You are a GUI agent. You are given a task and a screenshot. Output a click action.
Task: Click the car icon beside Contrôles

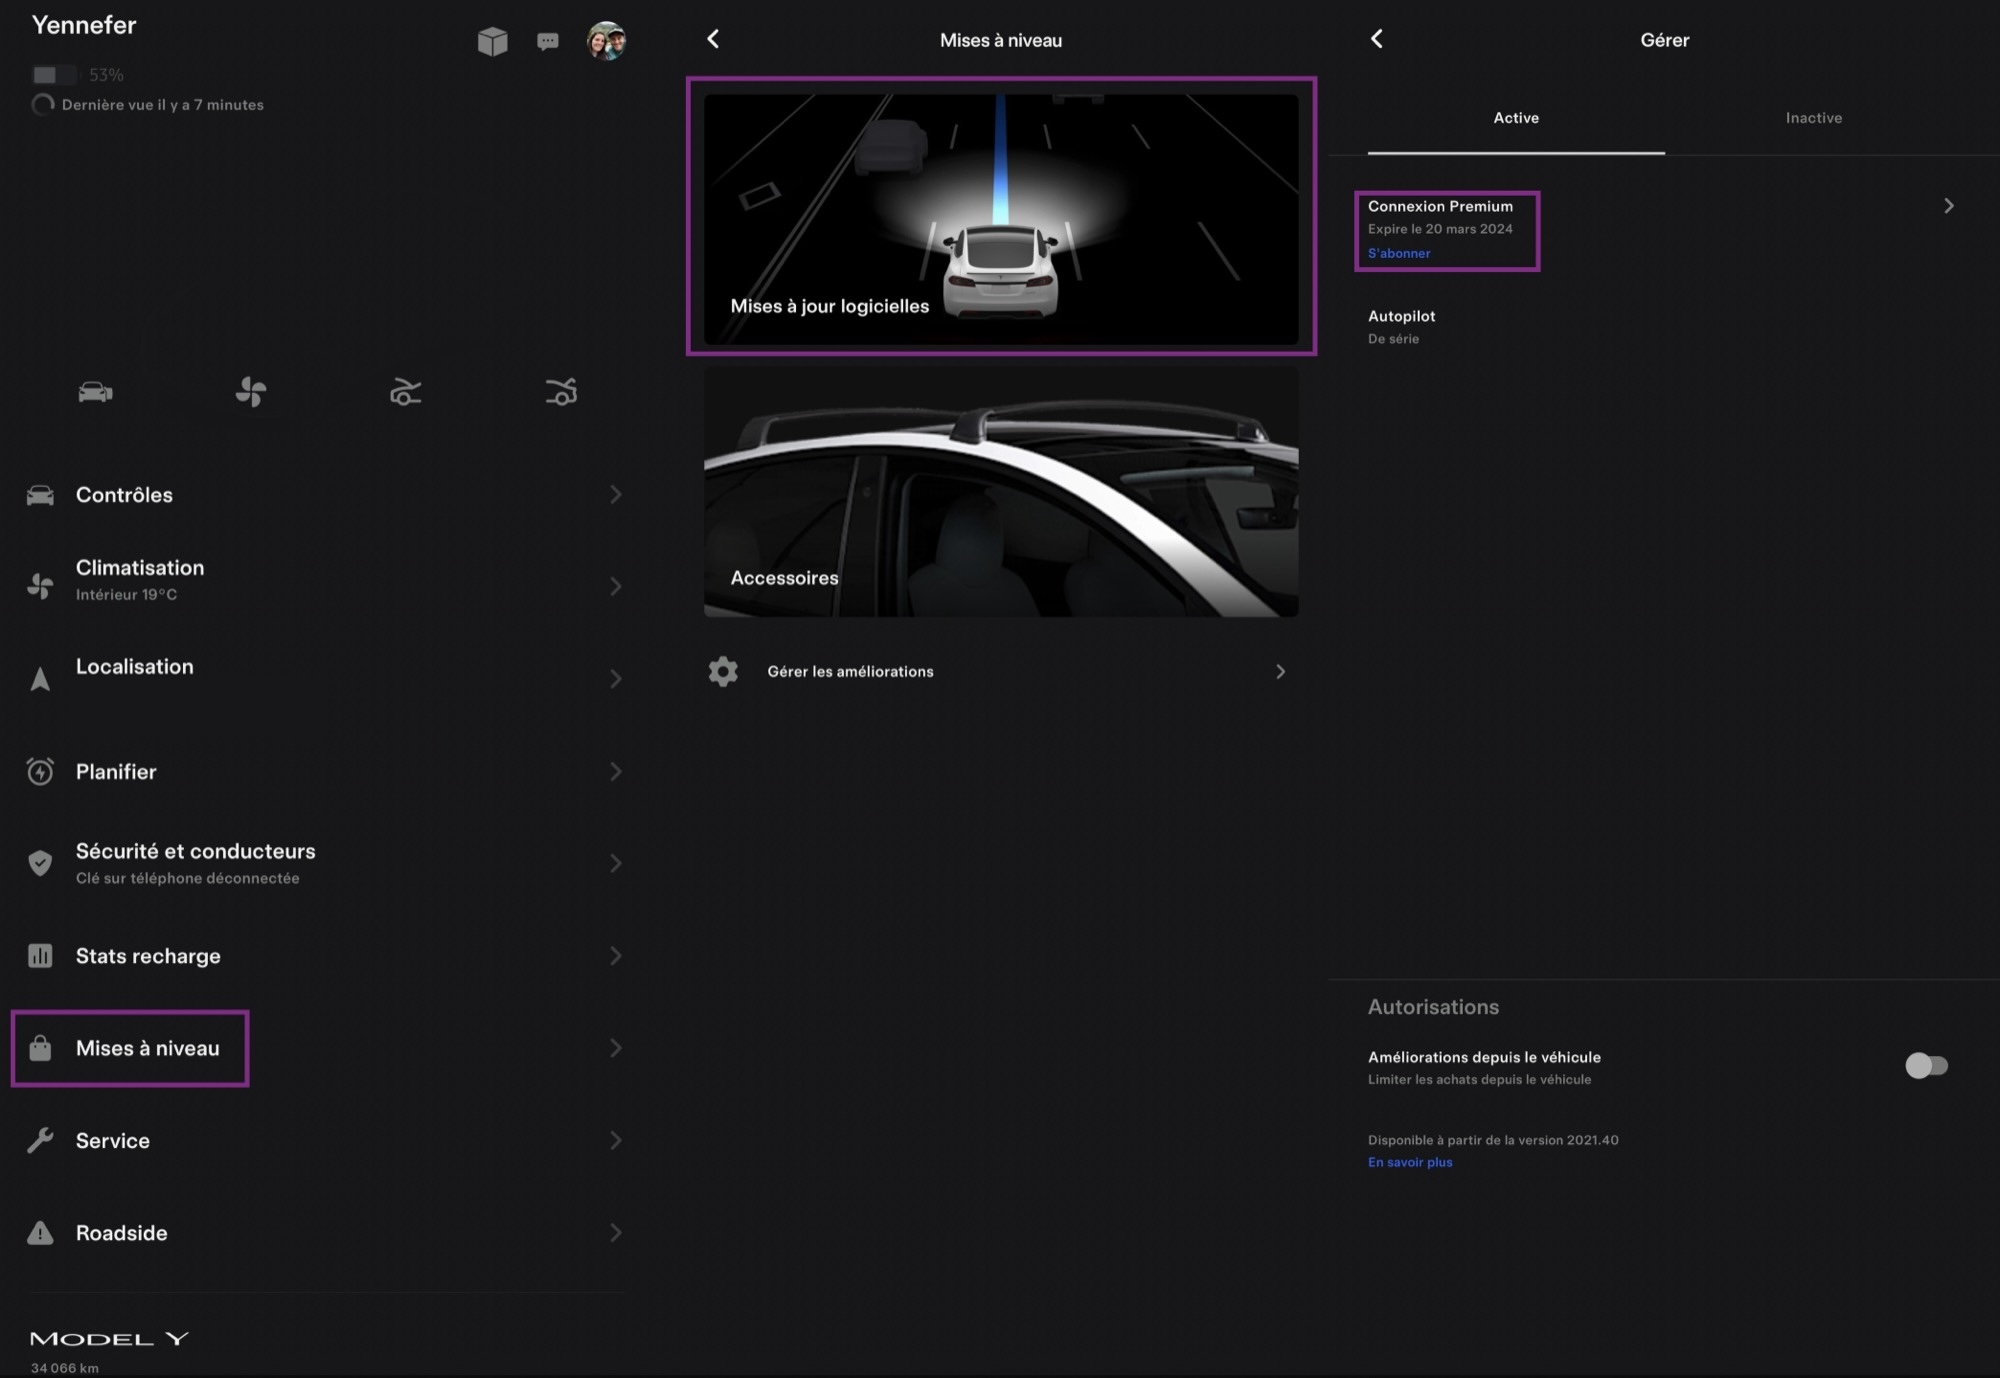pyautogui.click(x=40, y=495)
